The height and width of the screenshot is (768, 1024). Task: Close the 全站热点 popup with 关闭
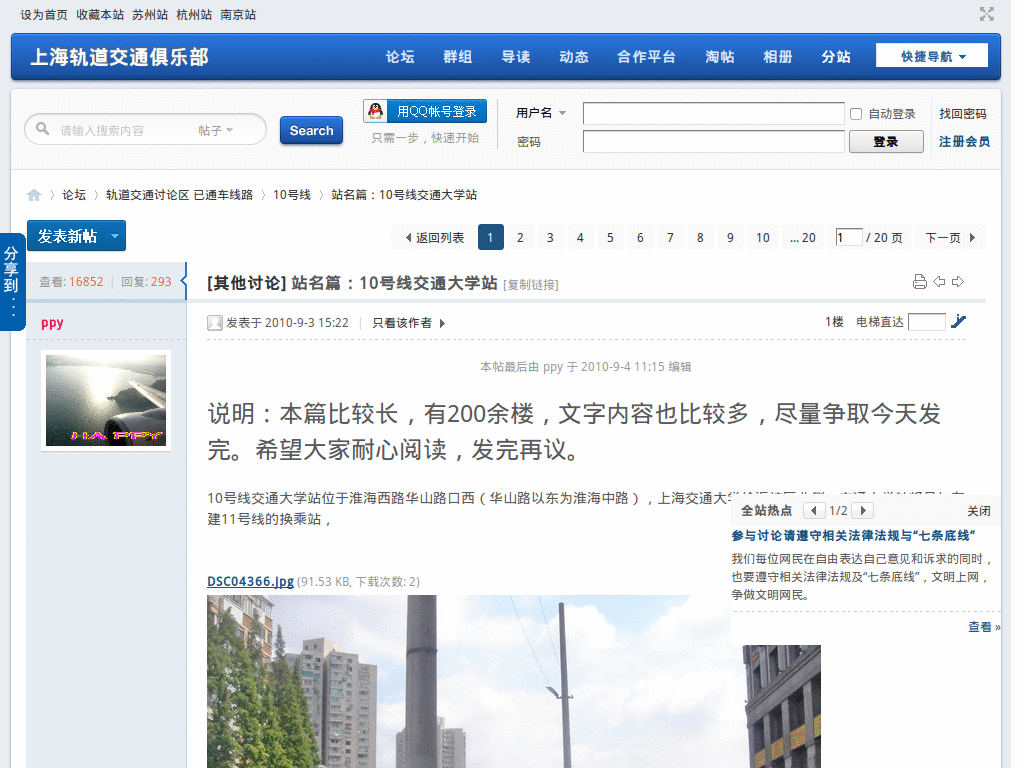[x=978, y=511]
